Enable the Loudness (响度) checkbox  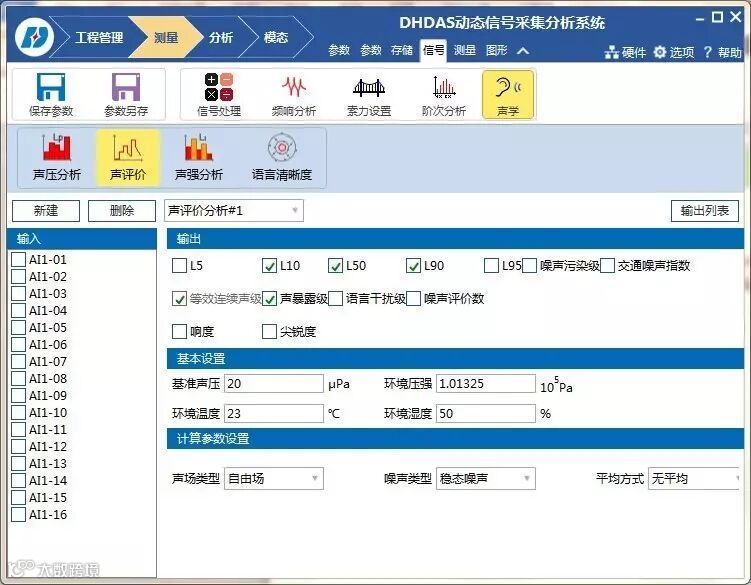[x=179, y=332]
